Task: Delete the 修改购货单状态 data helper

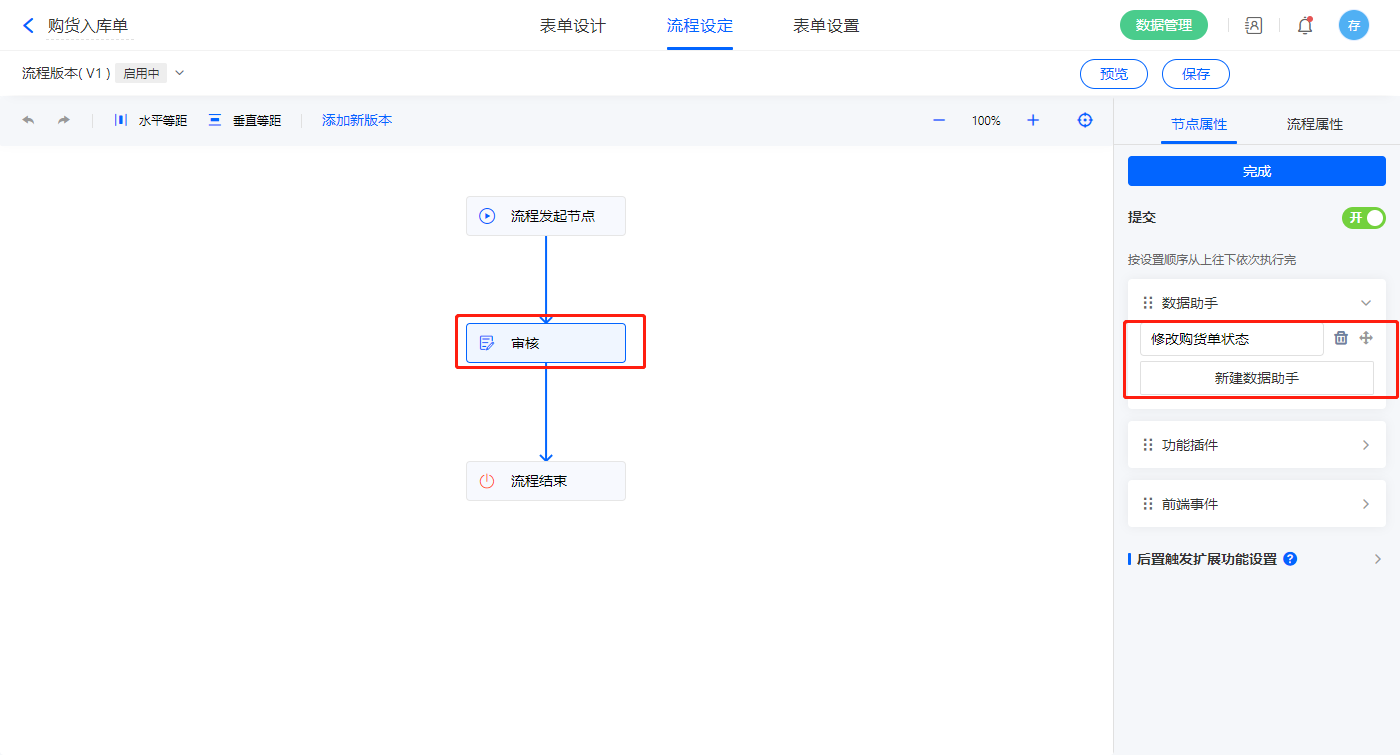Action: pos(1341,338)
